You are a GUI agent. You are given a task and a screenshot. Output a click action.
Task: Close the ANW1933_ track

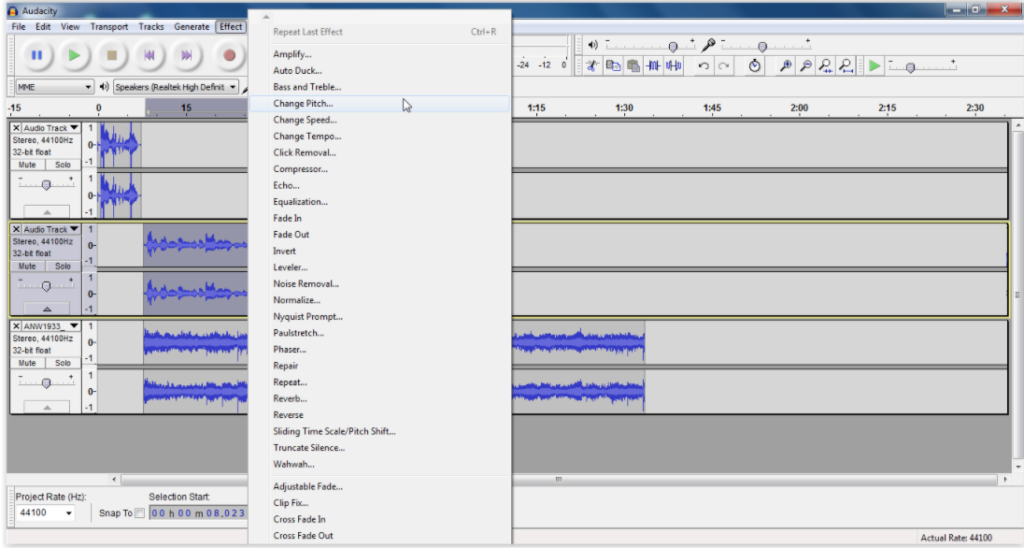(x=16, y=326)
